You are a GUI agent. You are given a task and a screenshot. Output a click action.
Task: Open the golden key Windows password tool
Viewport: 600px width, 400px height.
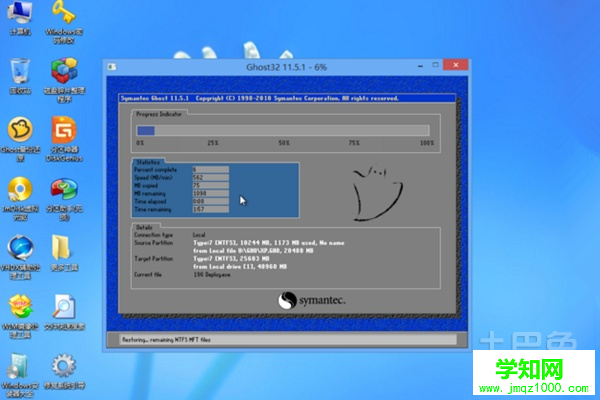(x=64, y=21)
